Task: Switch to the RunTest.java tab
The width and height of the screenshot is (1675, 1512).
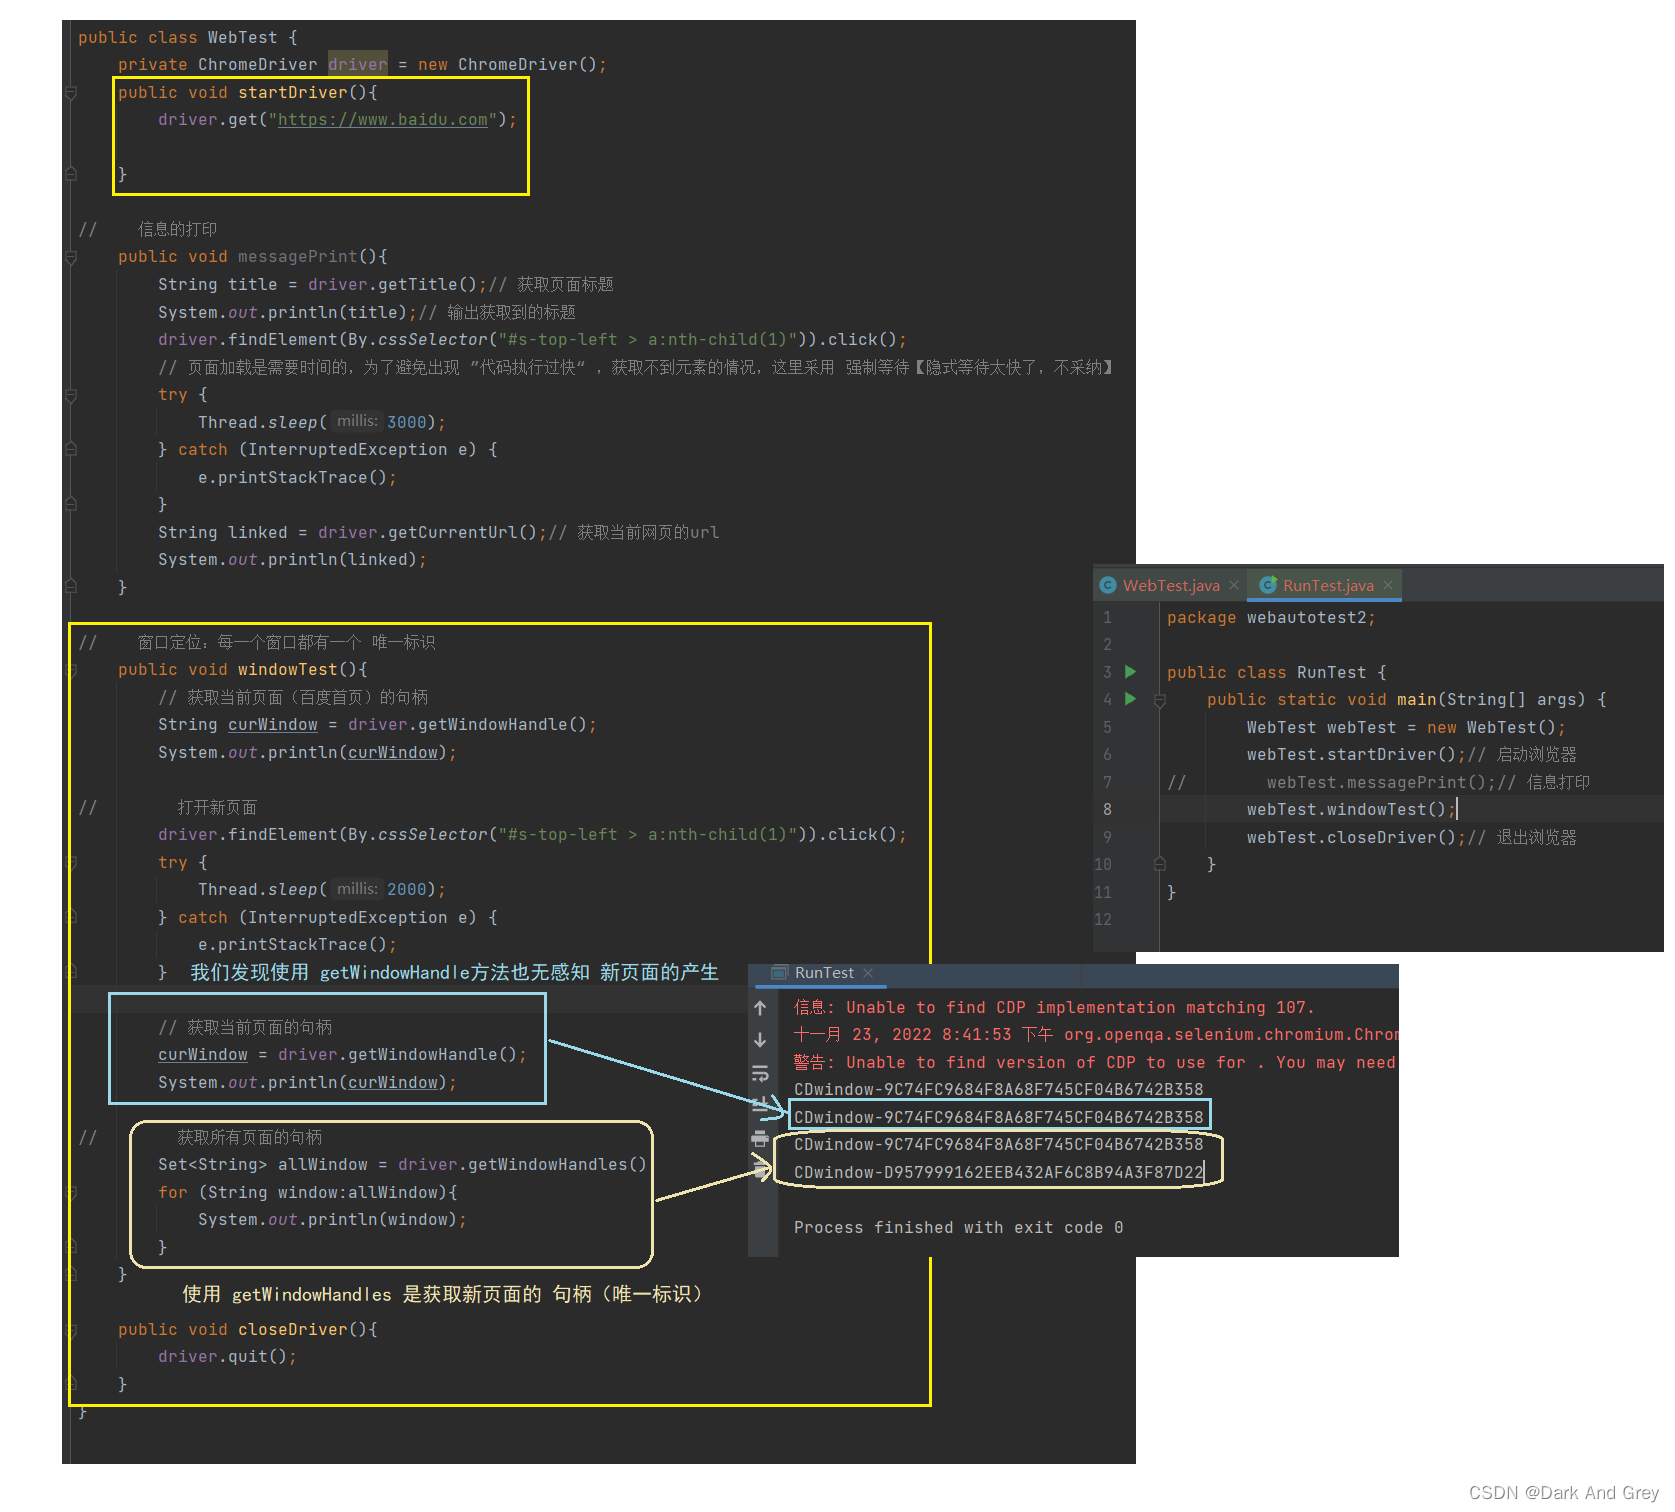Action: [1328, 585]
